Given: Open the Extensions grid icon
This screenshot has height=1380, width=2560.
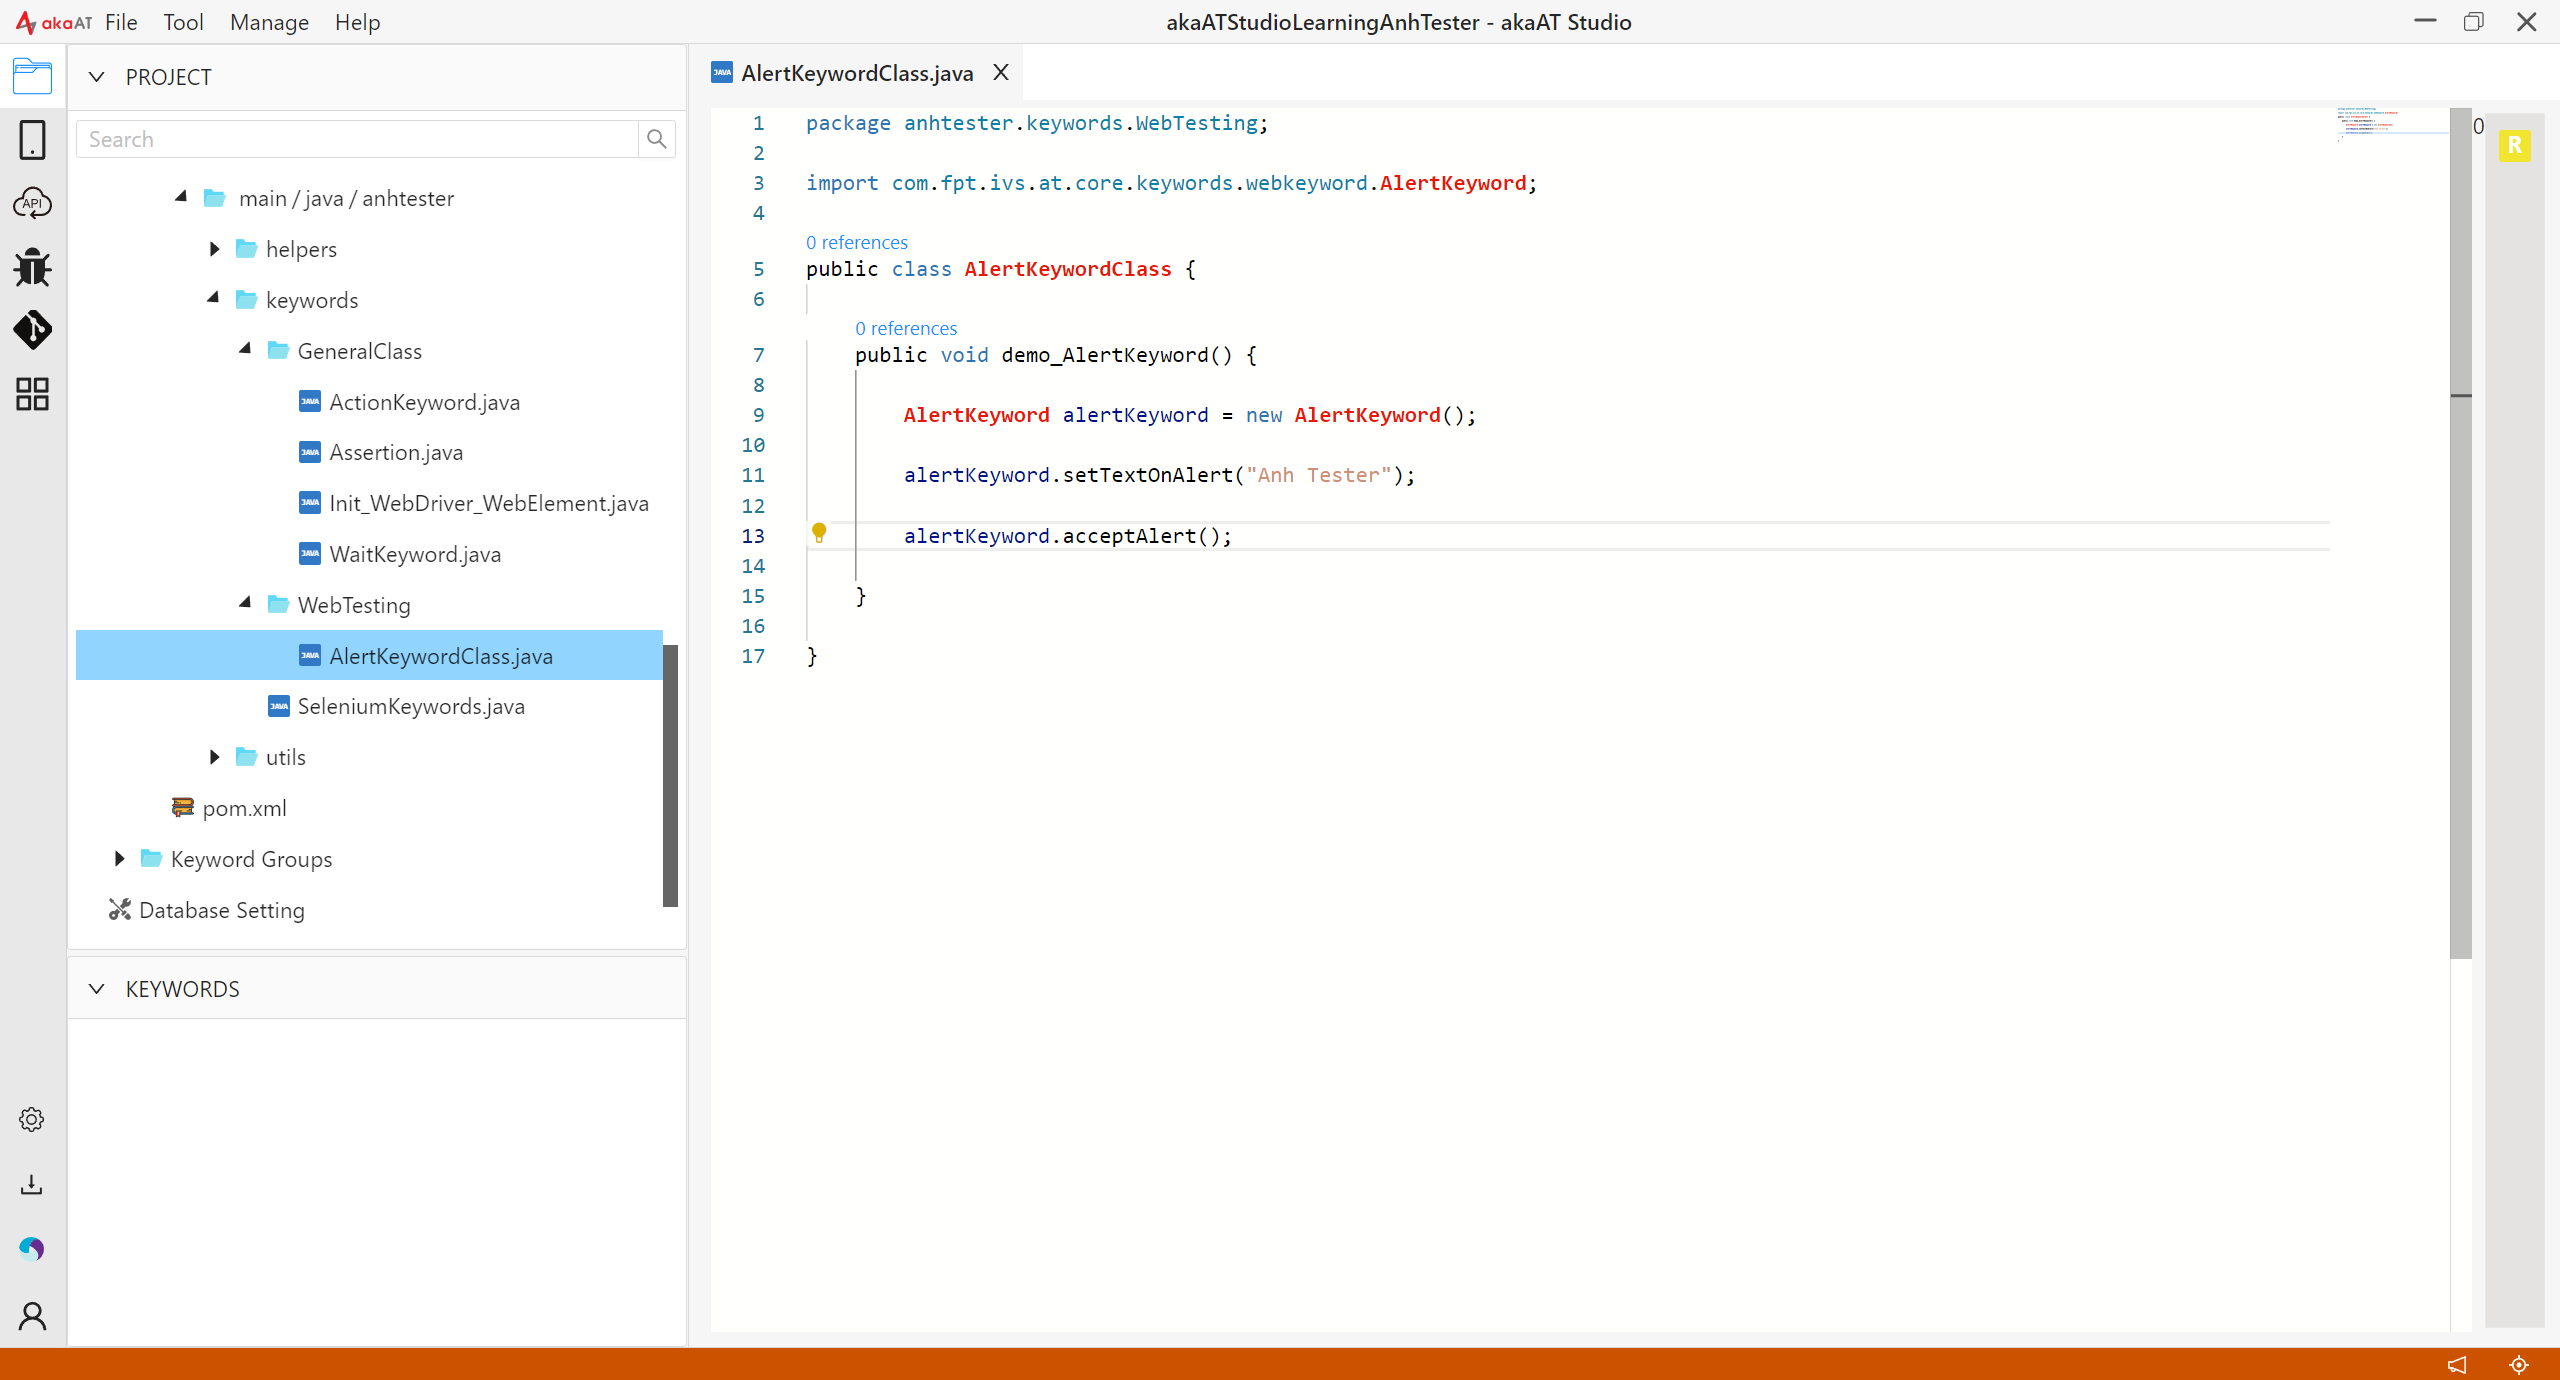Looking at the screenshot, I should 32,394.
